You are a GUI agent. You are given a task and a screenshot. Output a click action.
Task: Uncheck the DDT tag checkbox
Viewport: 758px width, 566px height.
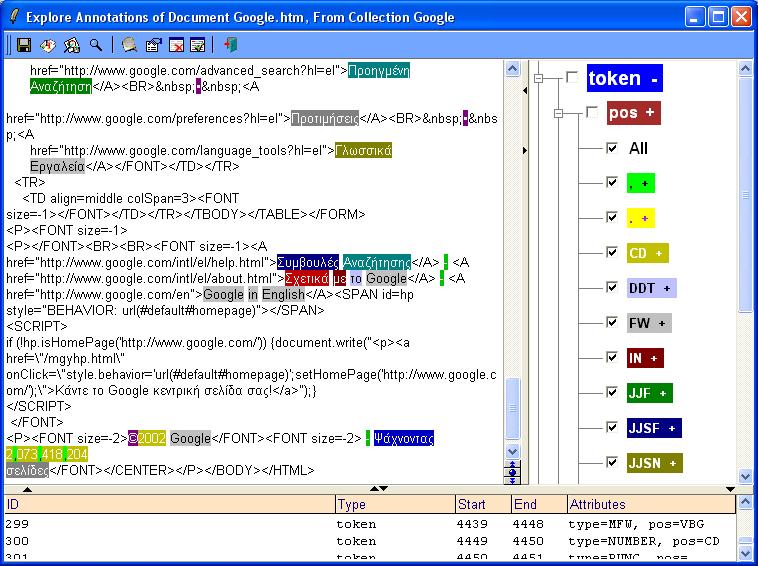(x=612, y=288)
